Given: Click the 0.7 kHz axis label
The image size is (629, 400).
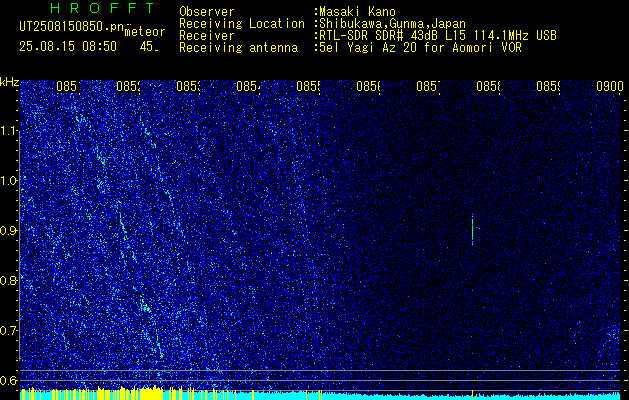Looking at the screenshot, I should click(x=9, y=331).
